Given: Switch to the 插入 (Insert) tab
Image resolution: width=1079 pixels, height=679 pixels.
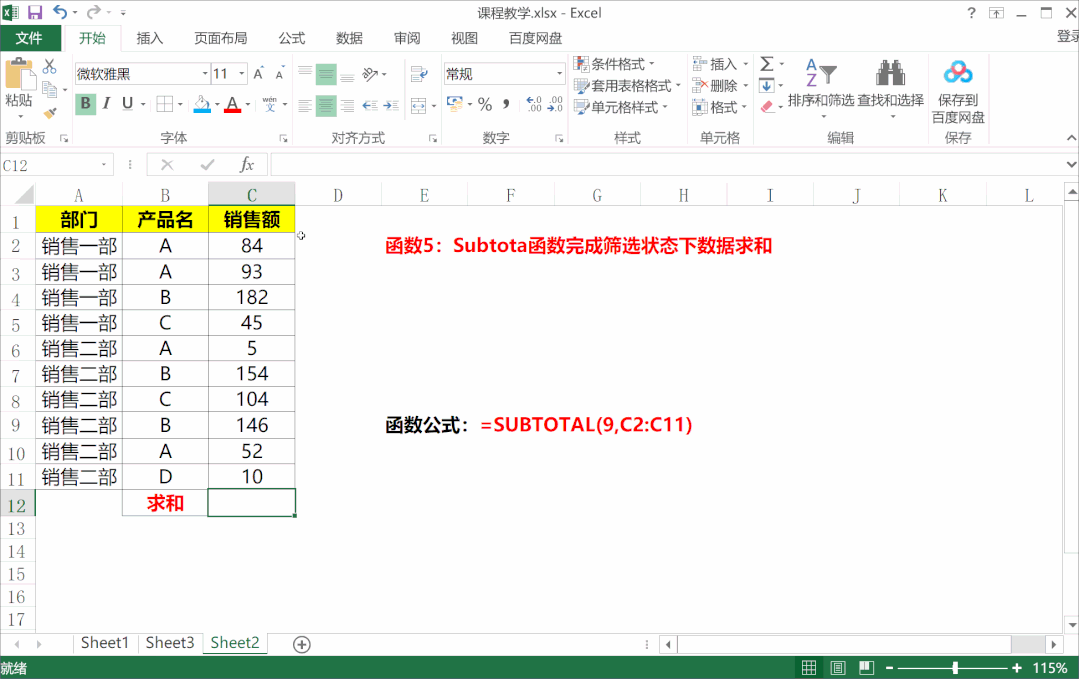Looking at the screenshot, I should 149,39.
